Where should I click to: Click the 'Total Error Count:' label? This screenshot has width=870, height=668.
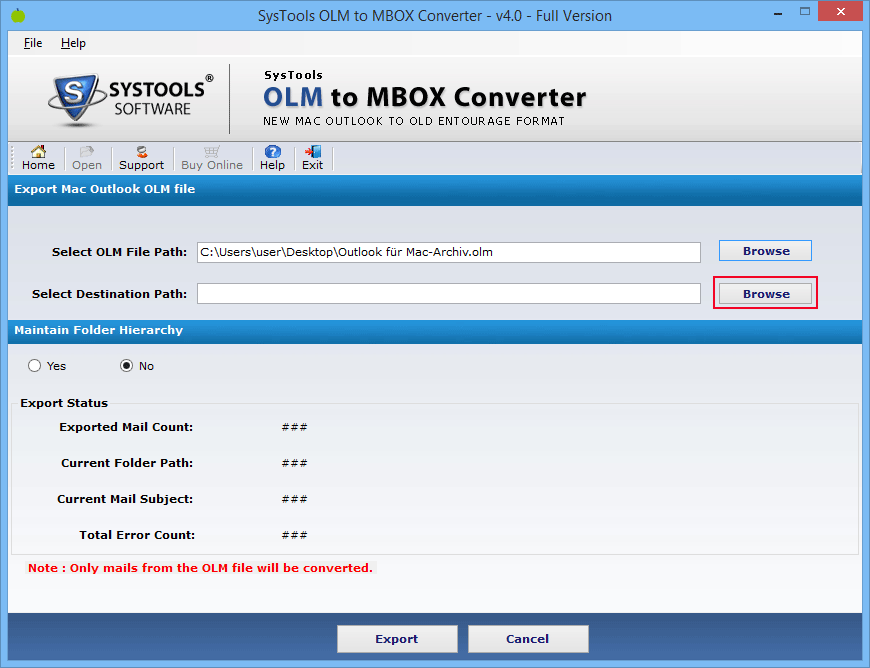137,535
